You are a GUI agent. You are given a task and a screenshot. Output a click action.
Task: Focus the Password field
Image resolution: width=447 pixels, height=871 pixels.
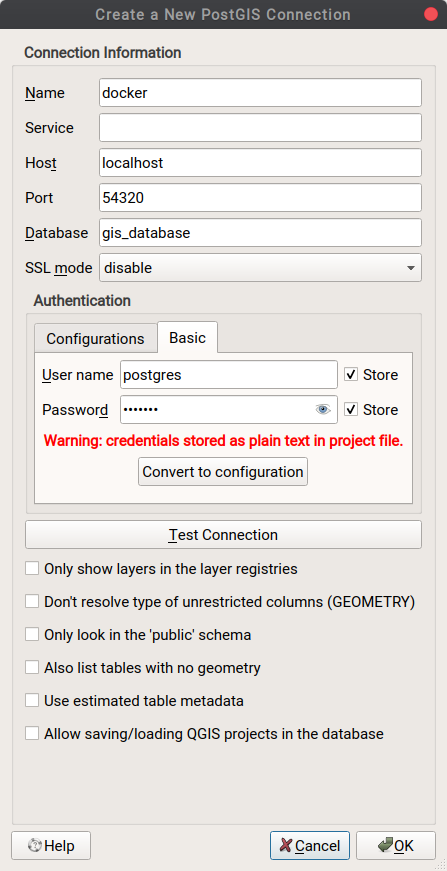(x=229, y=409)
